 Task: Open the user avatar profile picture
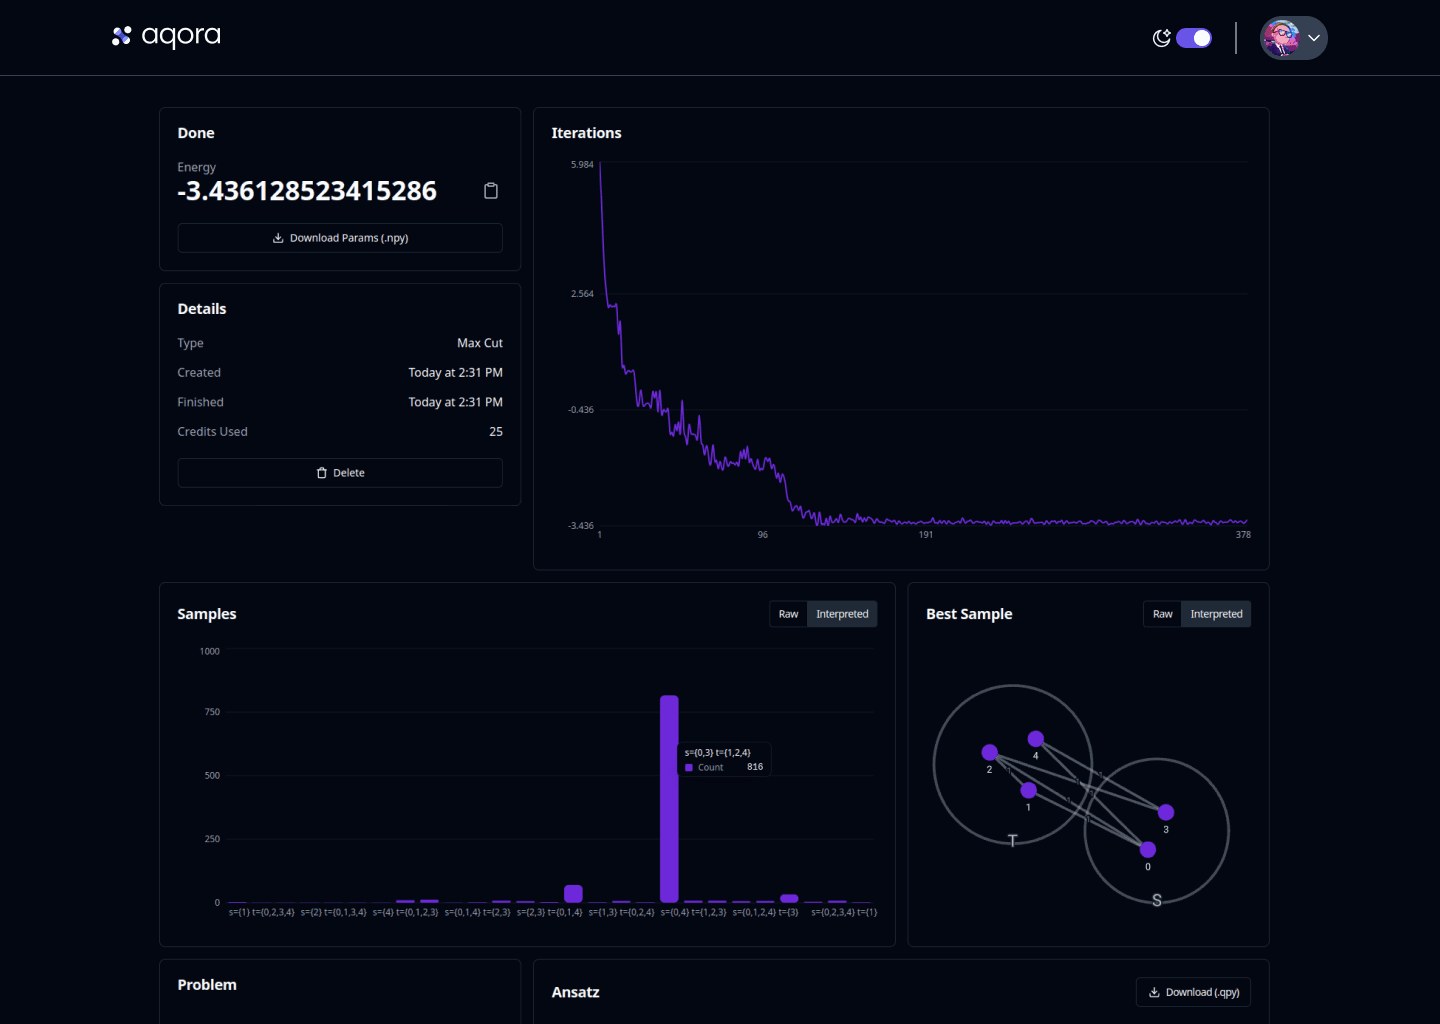(x=1281, y=38)
